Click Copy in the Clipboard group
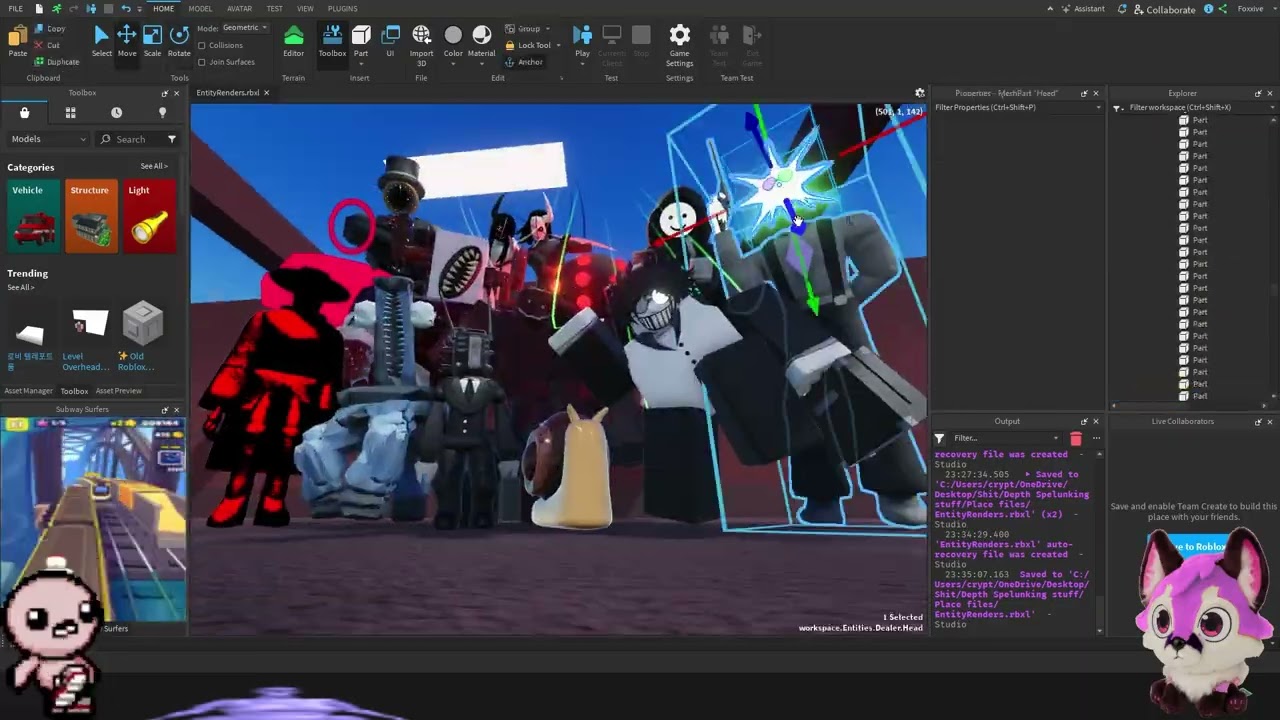The height and width of the screenshot is (720, 1280). 49,29
